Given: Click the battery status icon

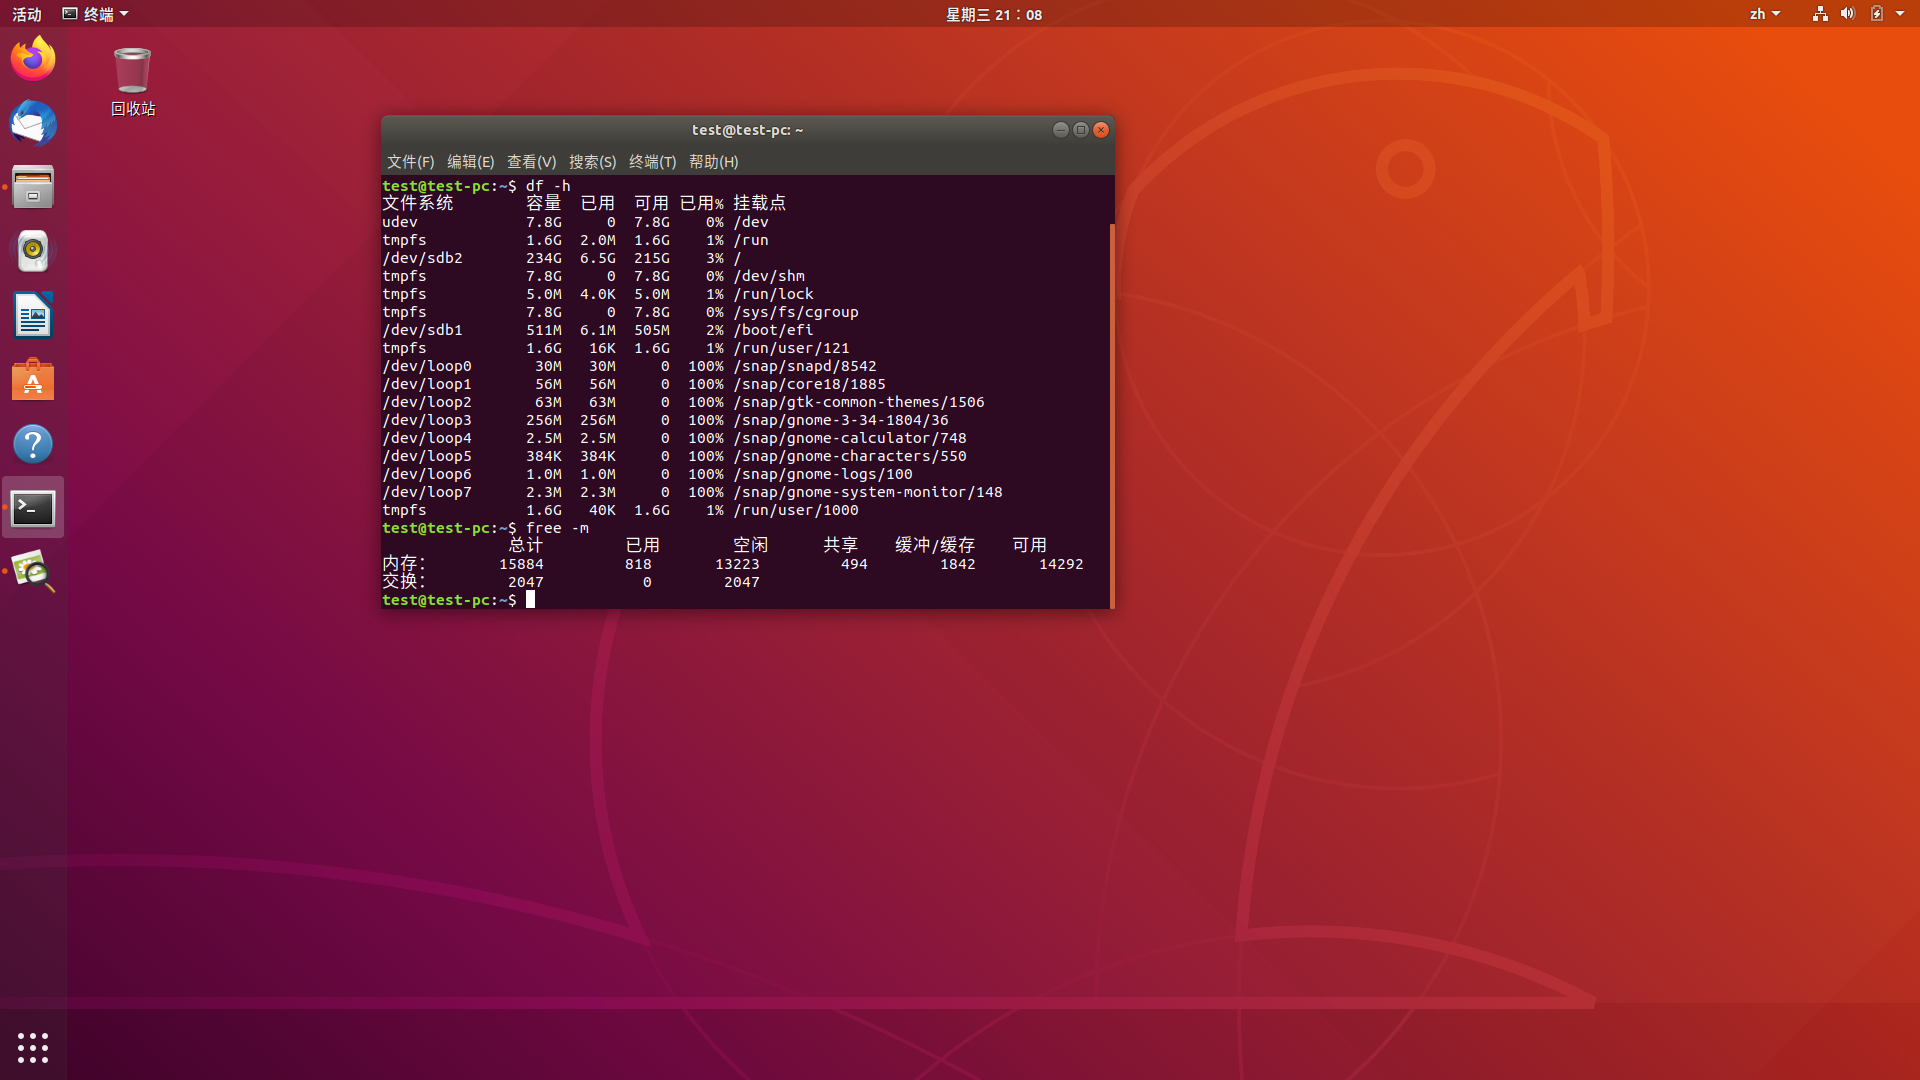Looking at the screenshot, I should (1877, 14).
